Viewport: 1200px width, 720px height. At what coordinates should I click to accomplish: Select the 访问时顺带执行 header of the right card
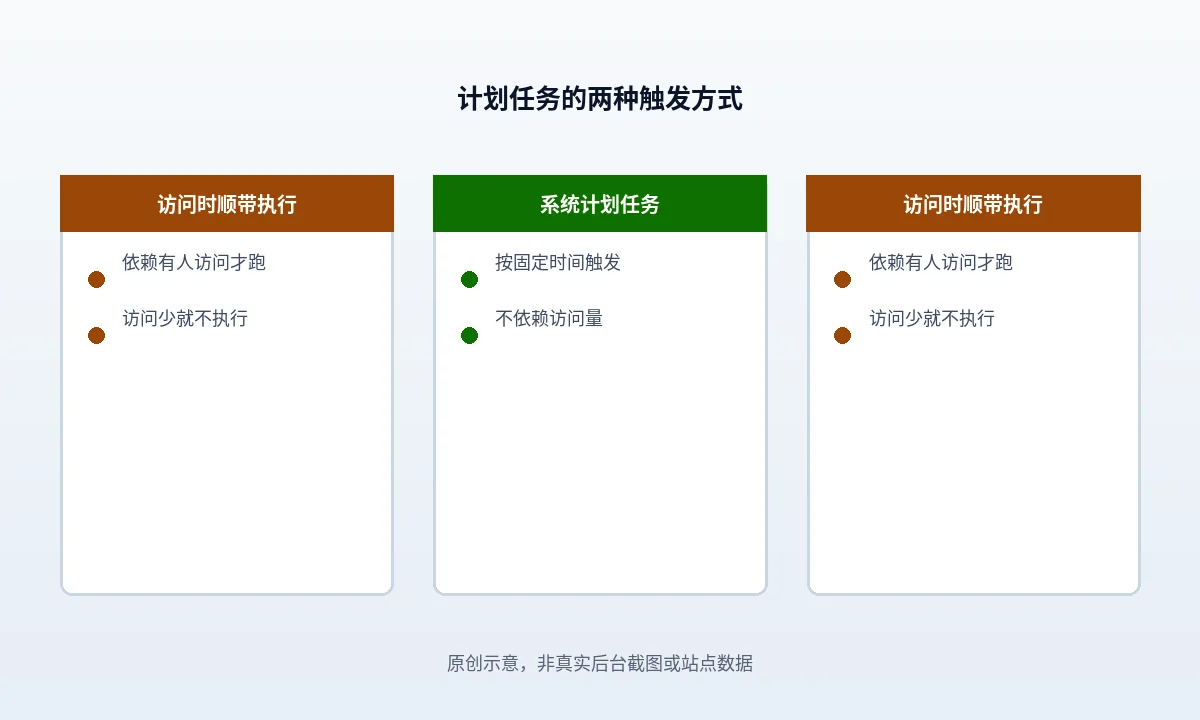coord(973,204)
